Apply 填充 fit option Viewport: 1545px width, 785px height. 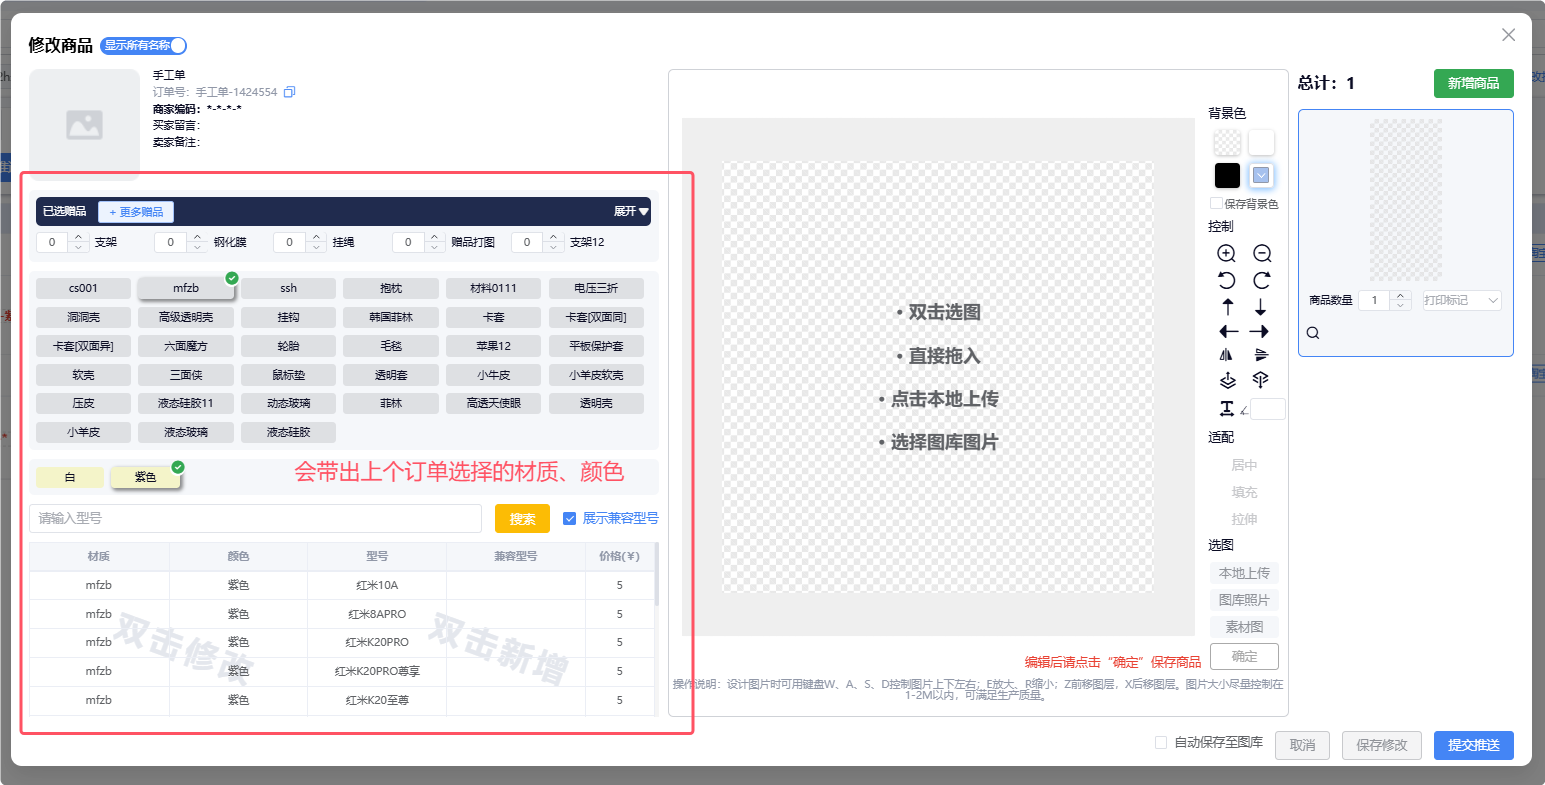click(1244, 492)
